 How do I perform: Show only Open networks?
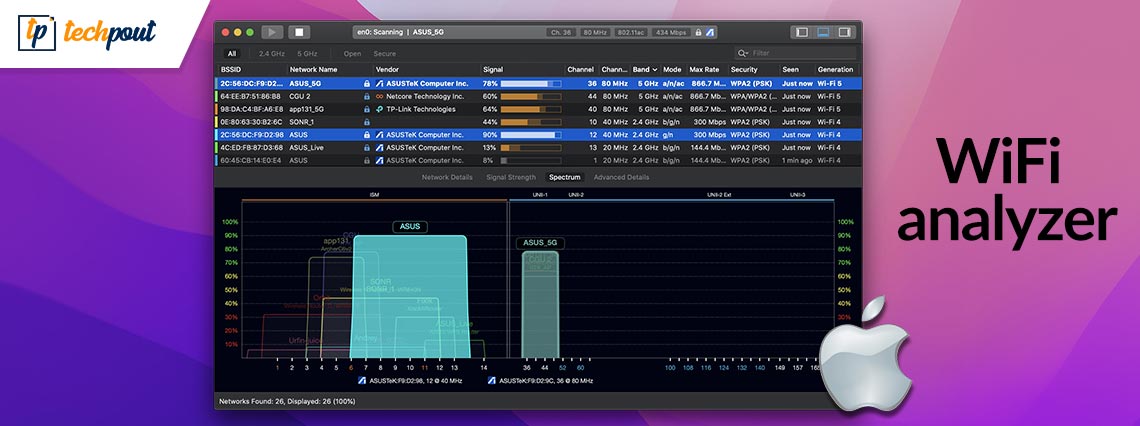click(353, 54)
